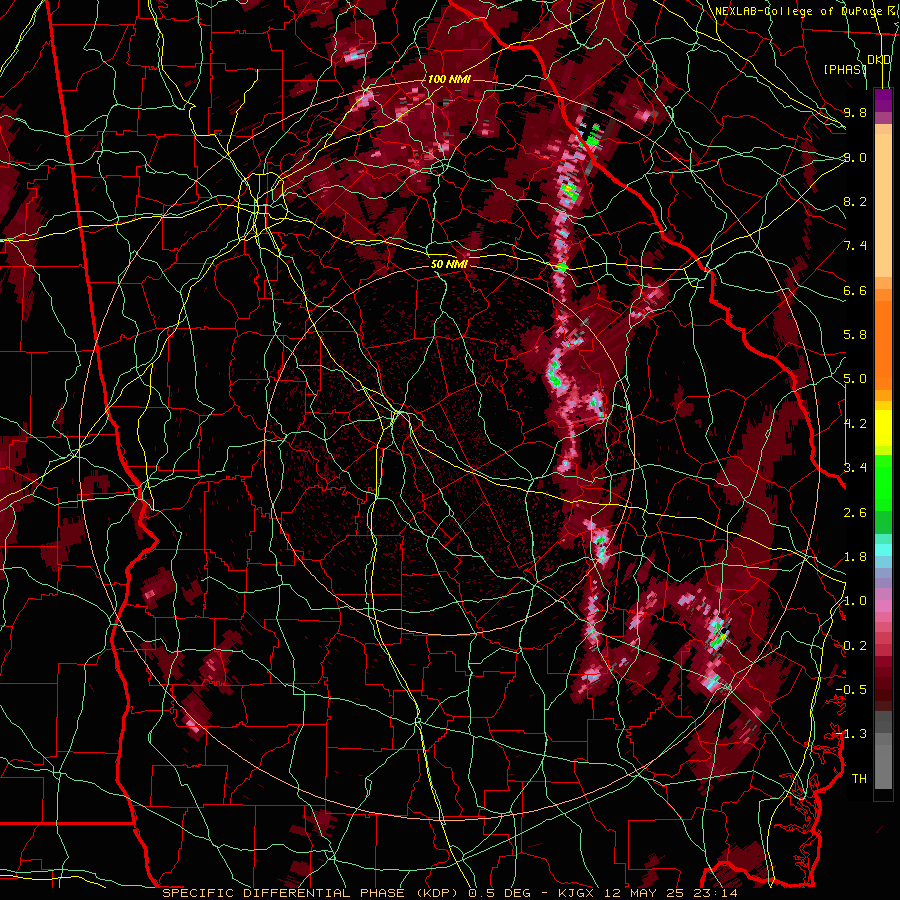Pick the cyan segment of the color bar
The image size is (900, 900).
(x=883, y=550)
